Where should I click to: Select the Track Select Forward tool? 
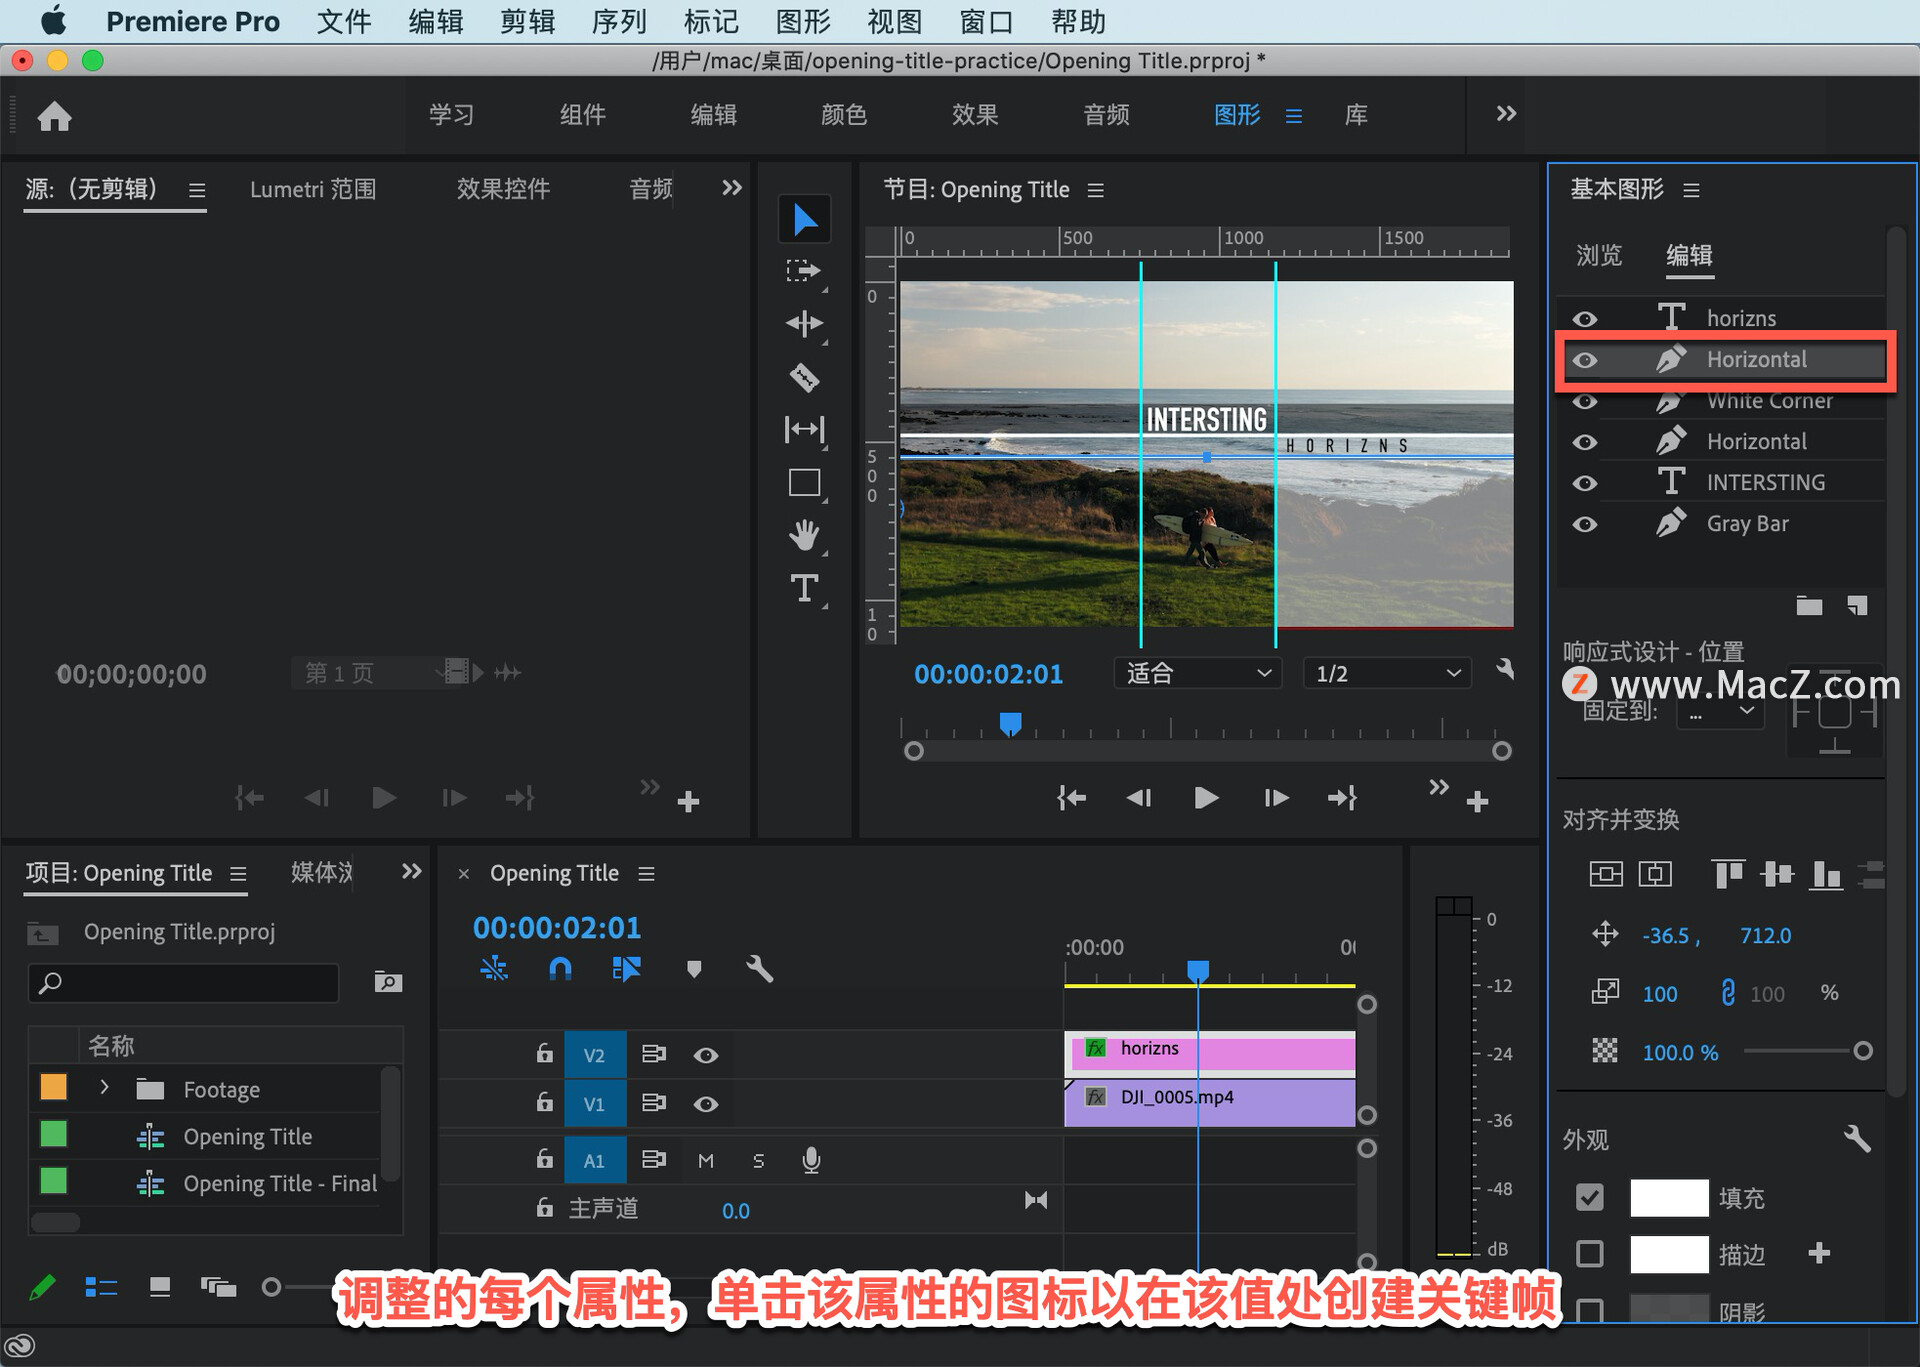tap(802, 271)
